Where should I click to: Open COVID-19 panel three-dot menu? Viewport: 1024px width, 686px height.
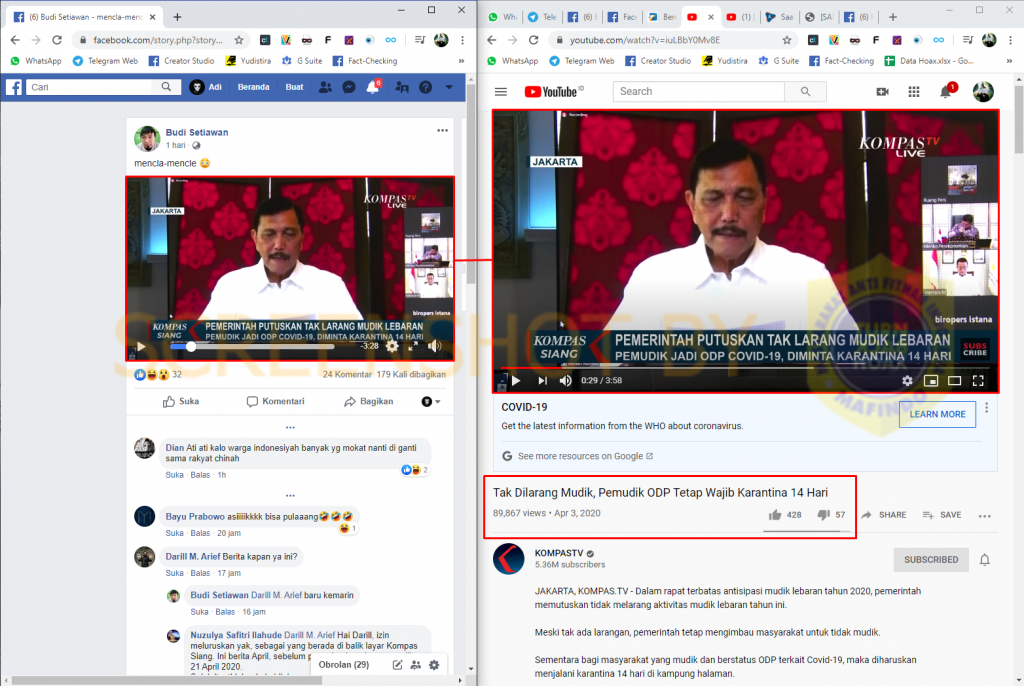point(987,409)
